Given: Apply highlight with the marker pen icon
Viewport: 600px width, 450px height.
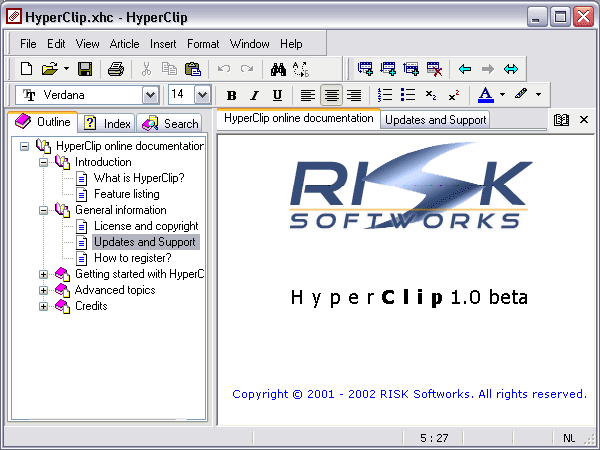Looking at the screenshot, I should point(521,94).
